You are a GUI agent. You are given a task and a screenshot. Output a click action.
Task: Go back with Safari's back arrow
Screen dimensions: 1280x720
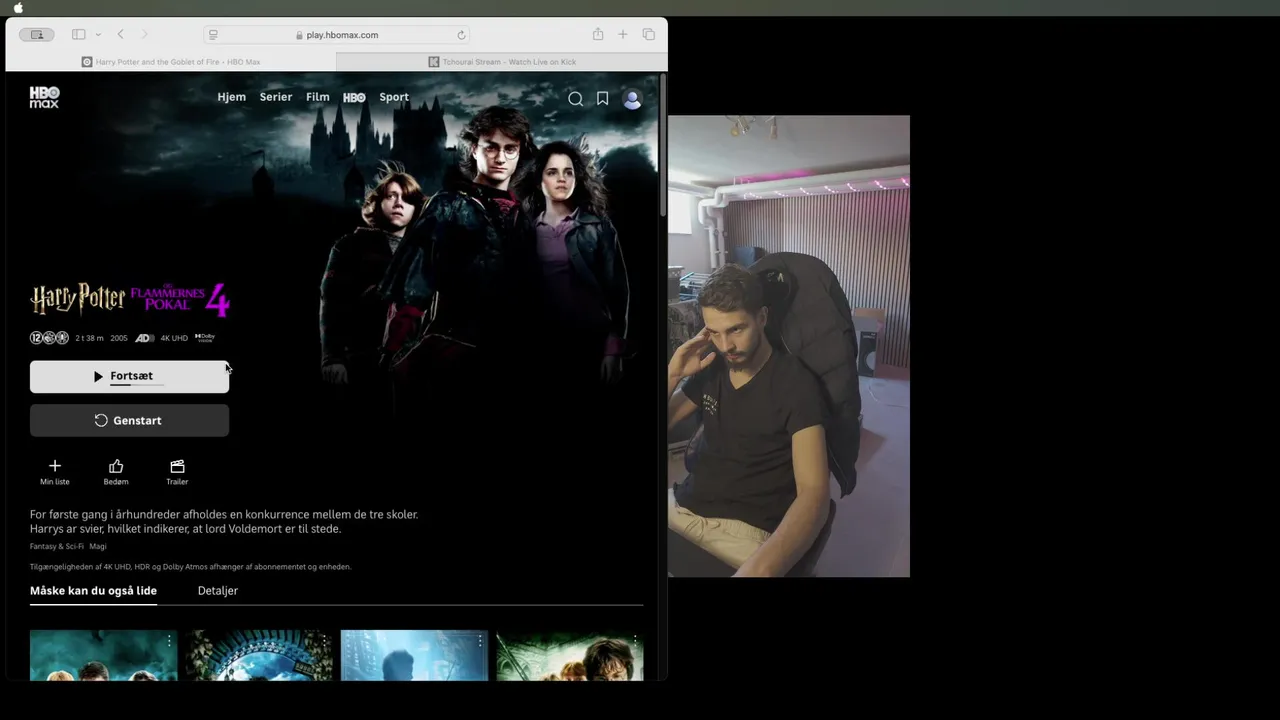[x=121, y=34]
